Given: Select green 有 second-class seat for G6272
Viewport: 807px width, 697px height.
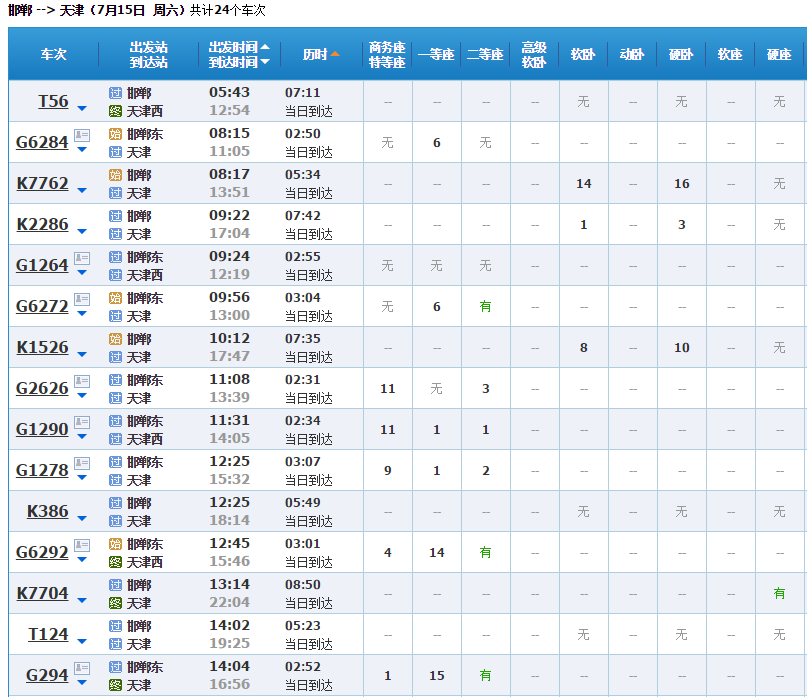Looking at the screenshot, I should click(485, 306).
